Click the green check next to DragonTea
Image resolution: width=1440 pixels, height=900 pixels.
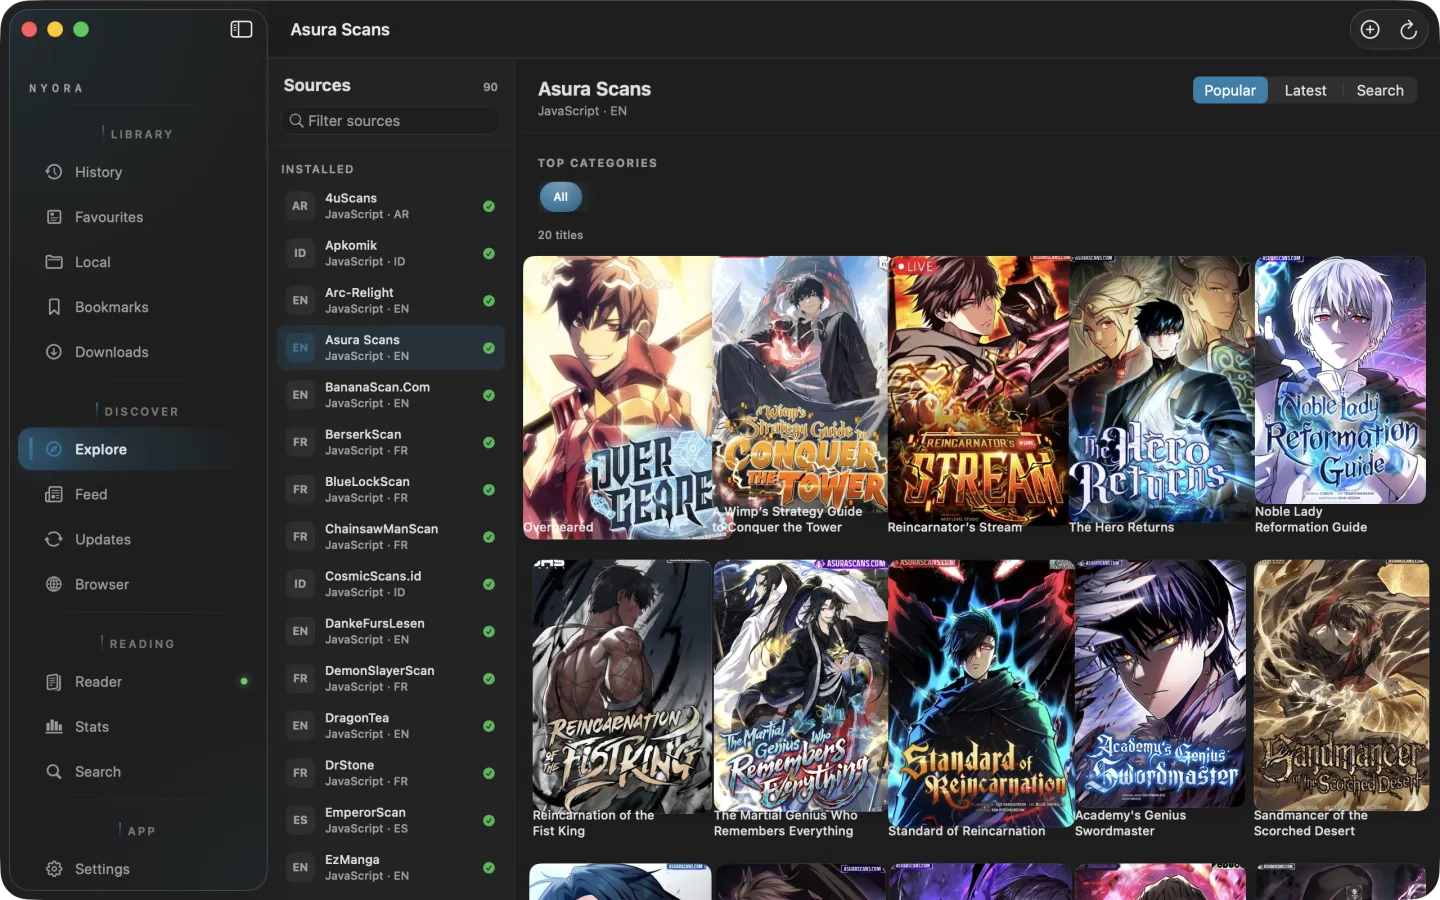(489, 726)
